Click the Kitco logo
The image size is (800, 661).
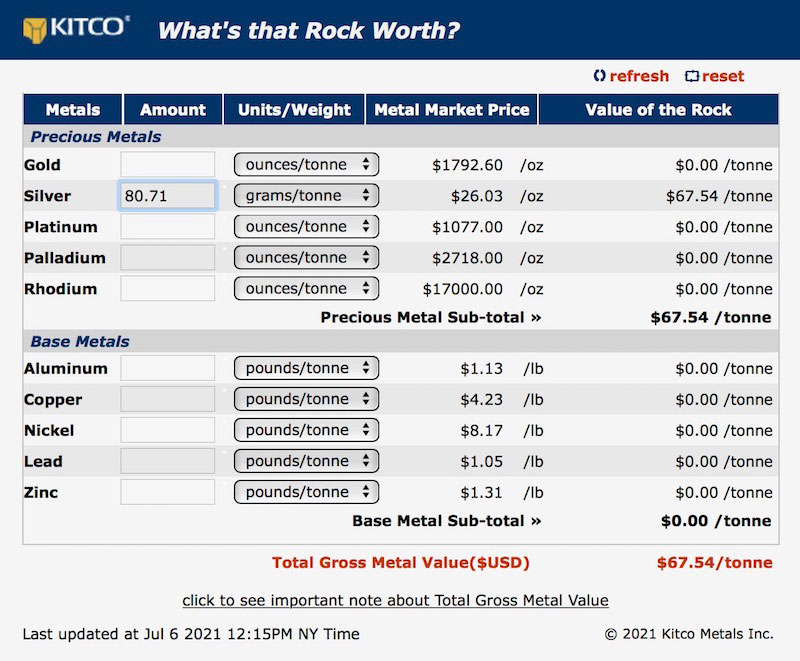[x=76, y=29]
